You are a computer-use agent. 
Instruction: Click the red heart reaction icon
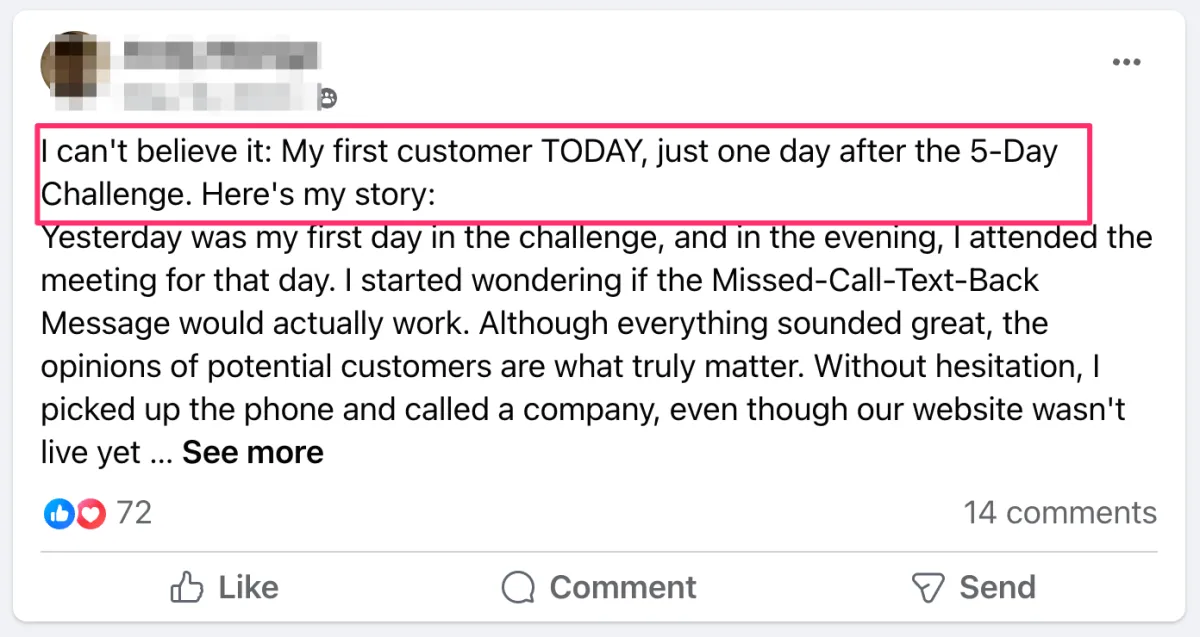coord(90,514)
